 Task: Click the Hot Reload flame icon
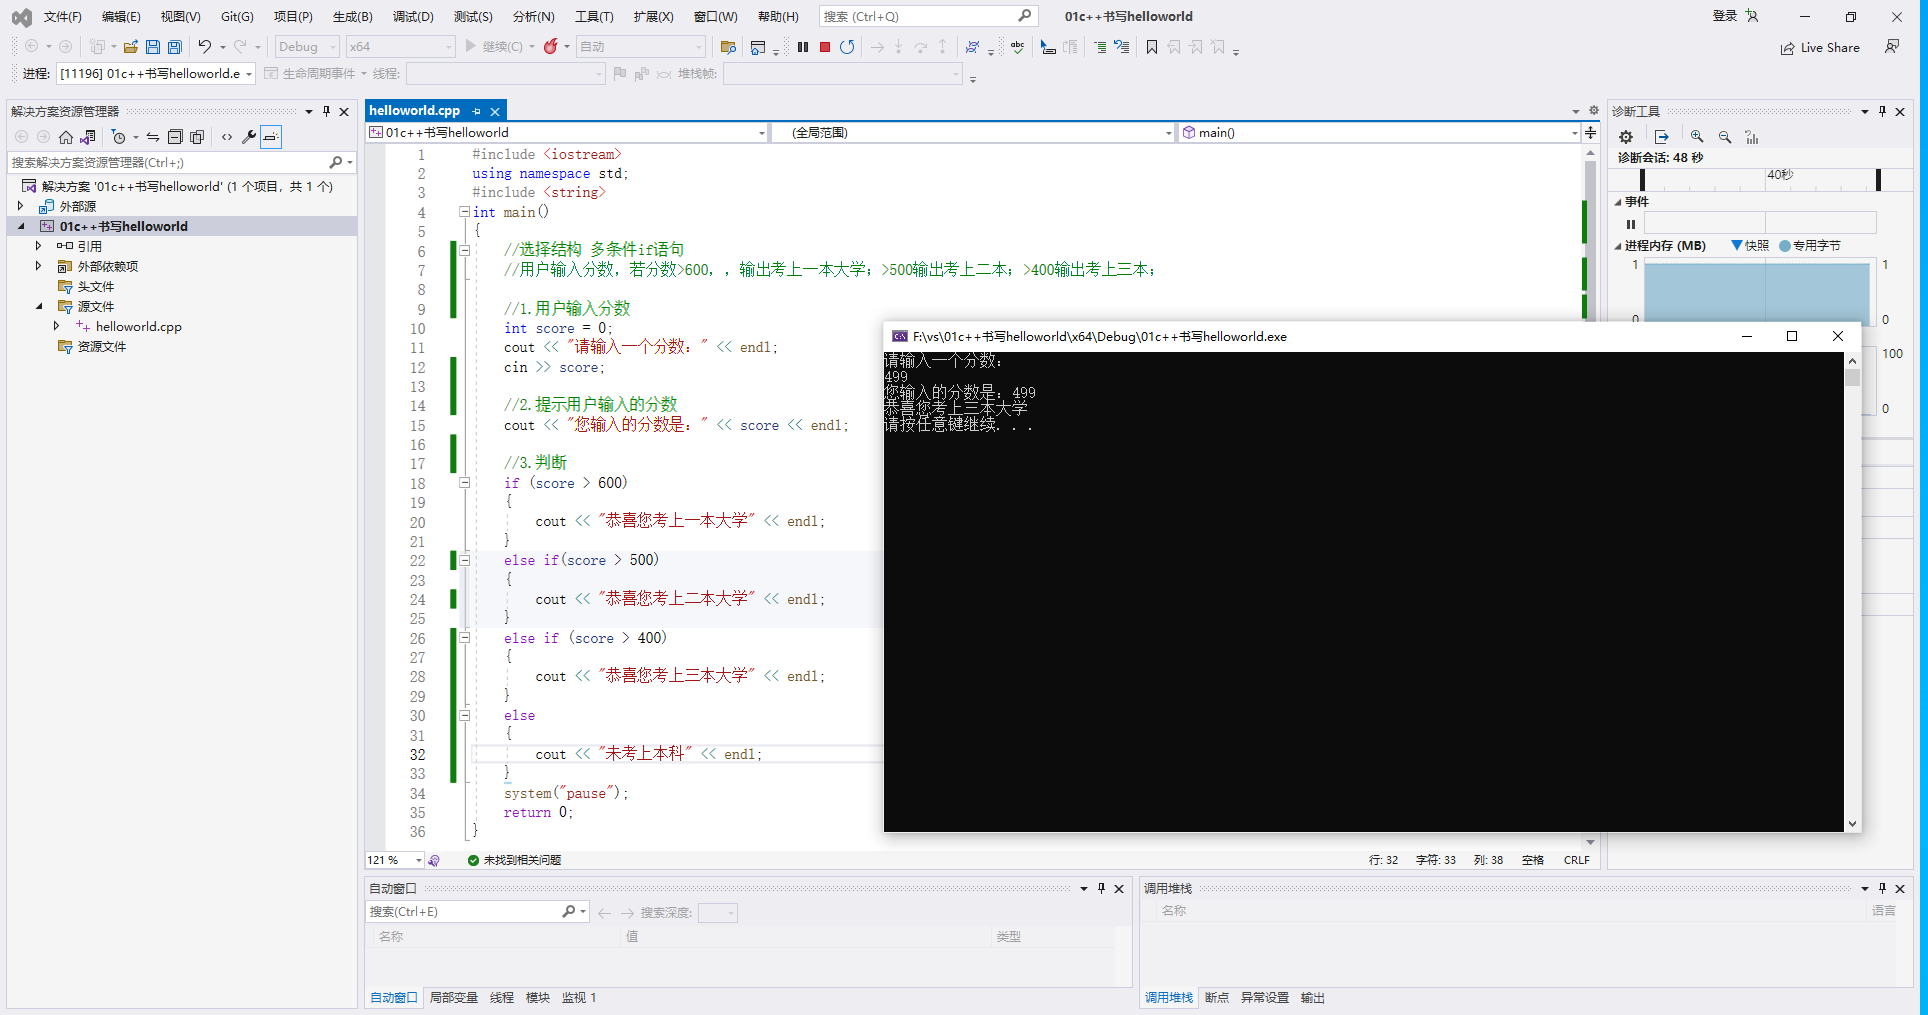(x=550, y=47)
